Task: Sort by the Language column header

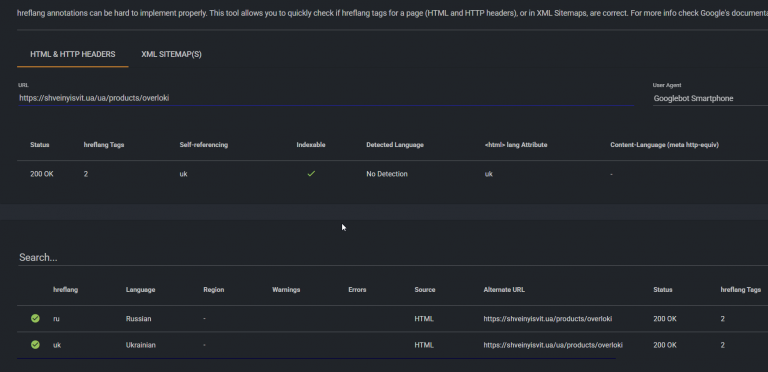Action: [141, 290]
